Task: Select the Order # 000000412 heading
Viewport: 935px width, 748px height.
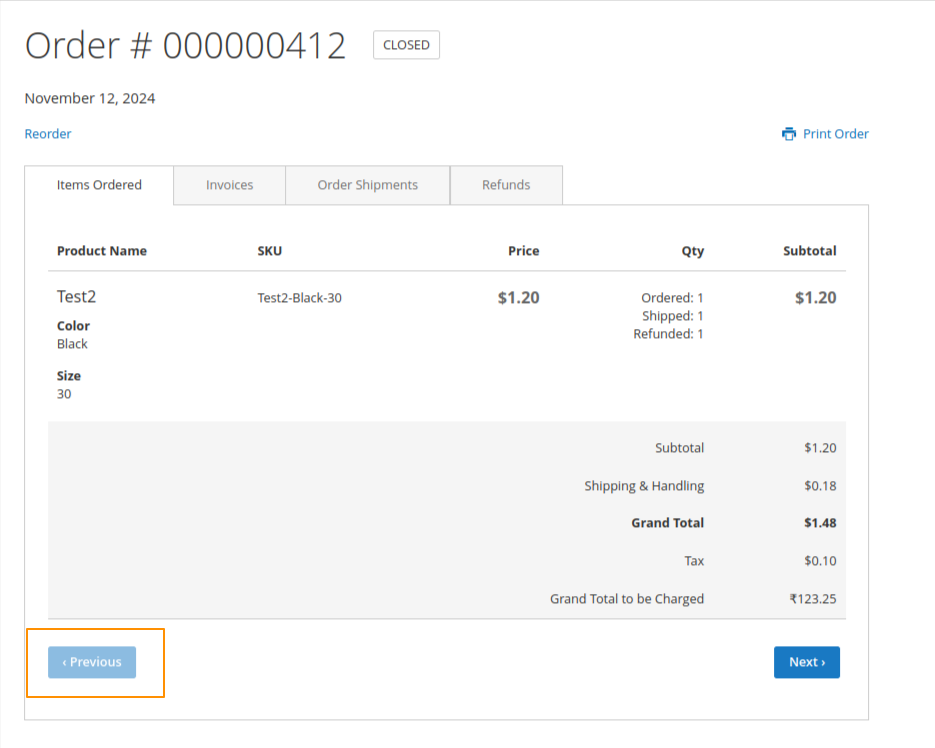Action: (x=186, y=44)
